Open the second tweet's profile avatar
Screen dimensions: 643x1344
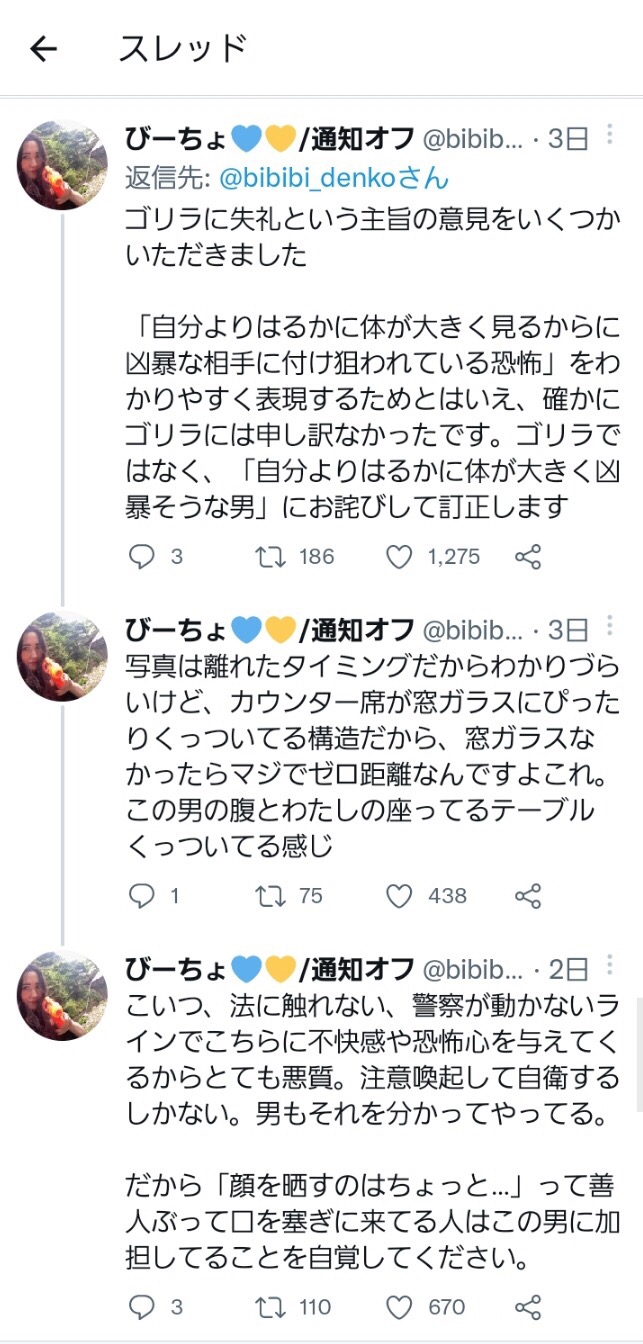pyautogui.click(x=62, y=655)
